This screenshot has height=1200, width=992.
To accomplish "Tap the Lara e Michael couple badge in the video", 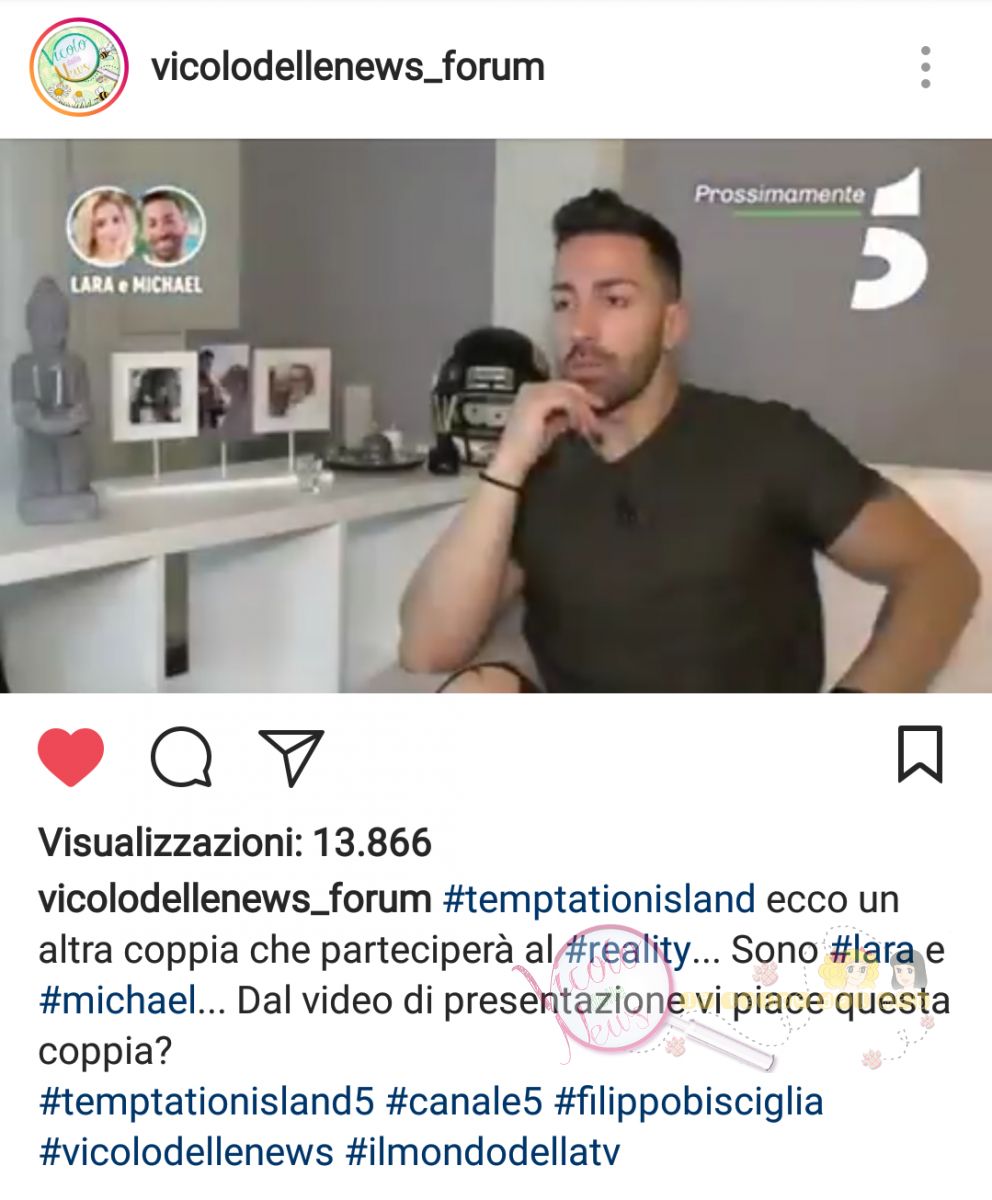I will click(136, 240).
